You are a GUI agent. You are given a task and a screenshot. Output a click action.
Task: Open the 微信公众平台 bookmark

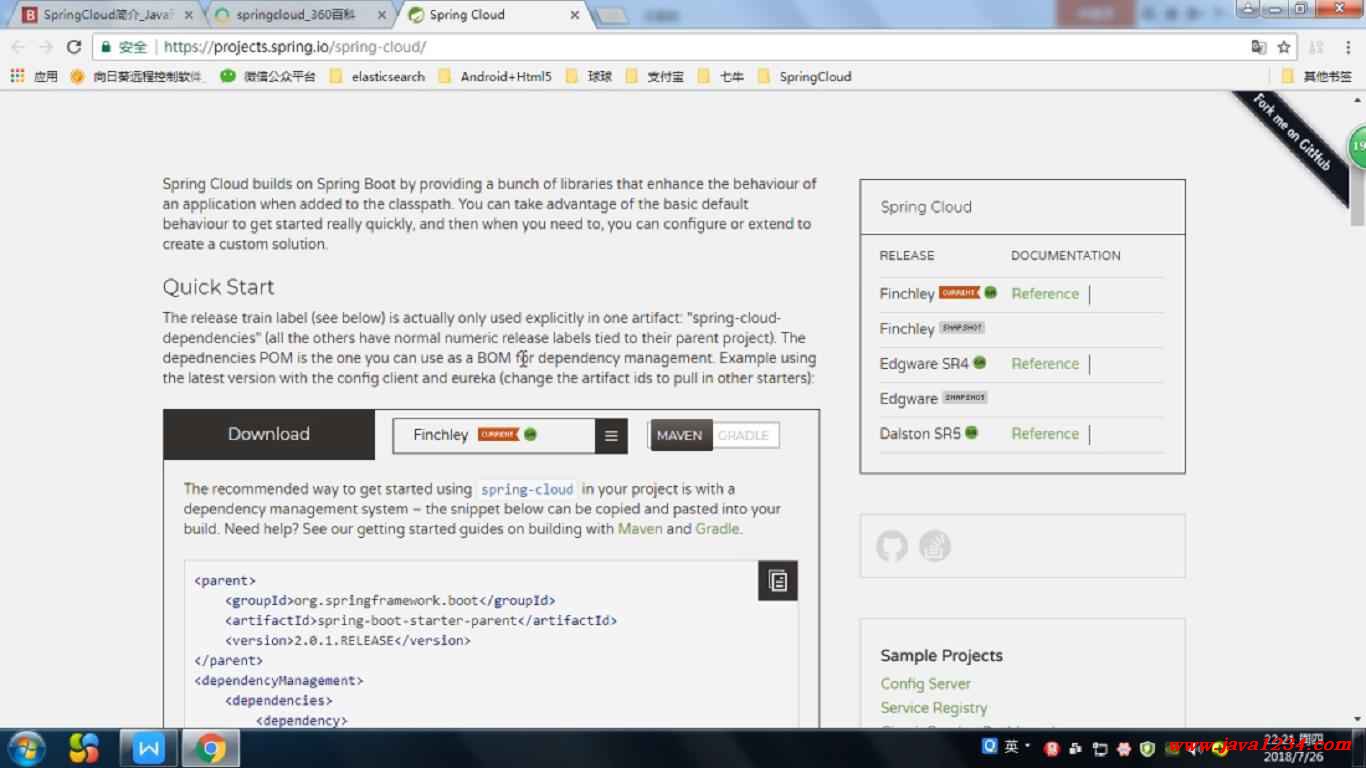point(267,76)
